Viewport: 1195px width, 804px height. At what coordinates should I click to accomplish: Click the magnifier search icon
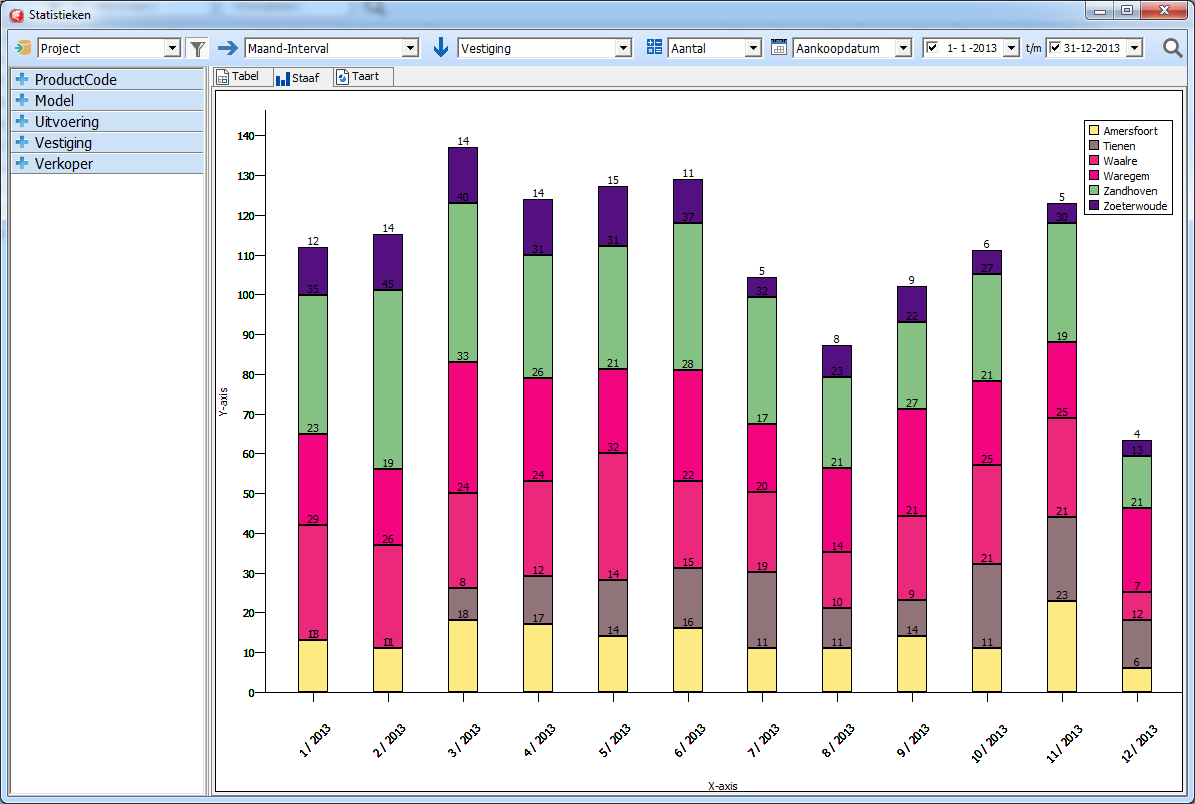pyautogui.click(x=1172, y=48)
